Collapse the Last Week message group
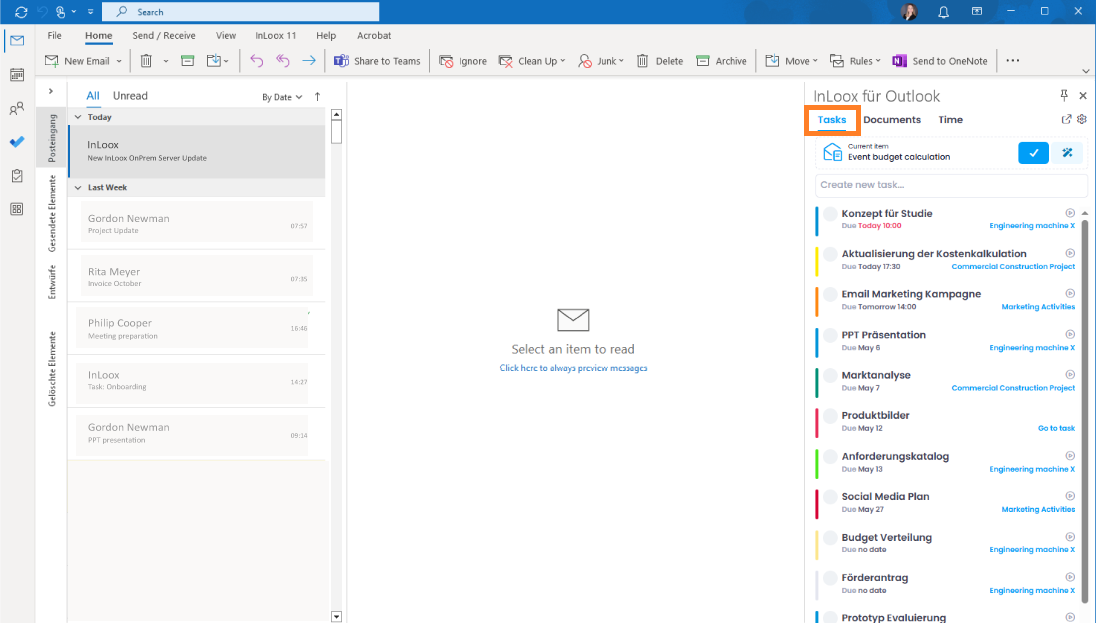This screenshot has width=1096, height=623. (x=78, y=187)
